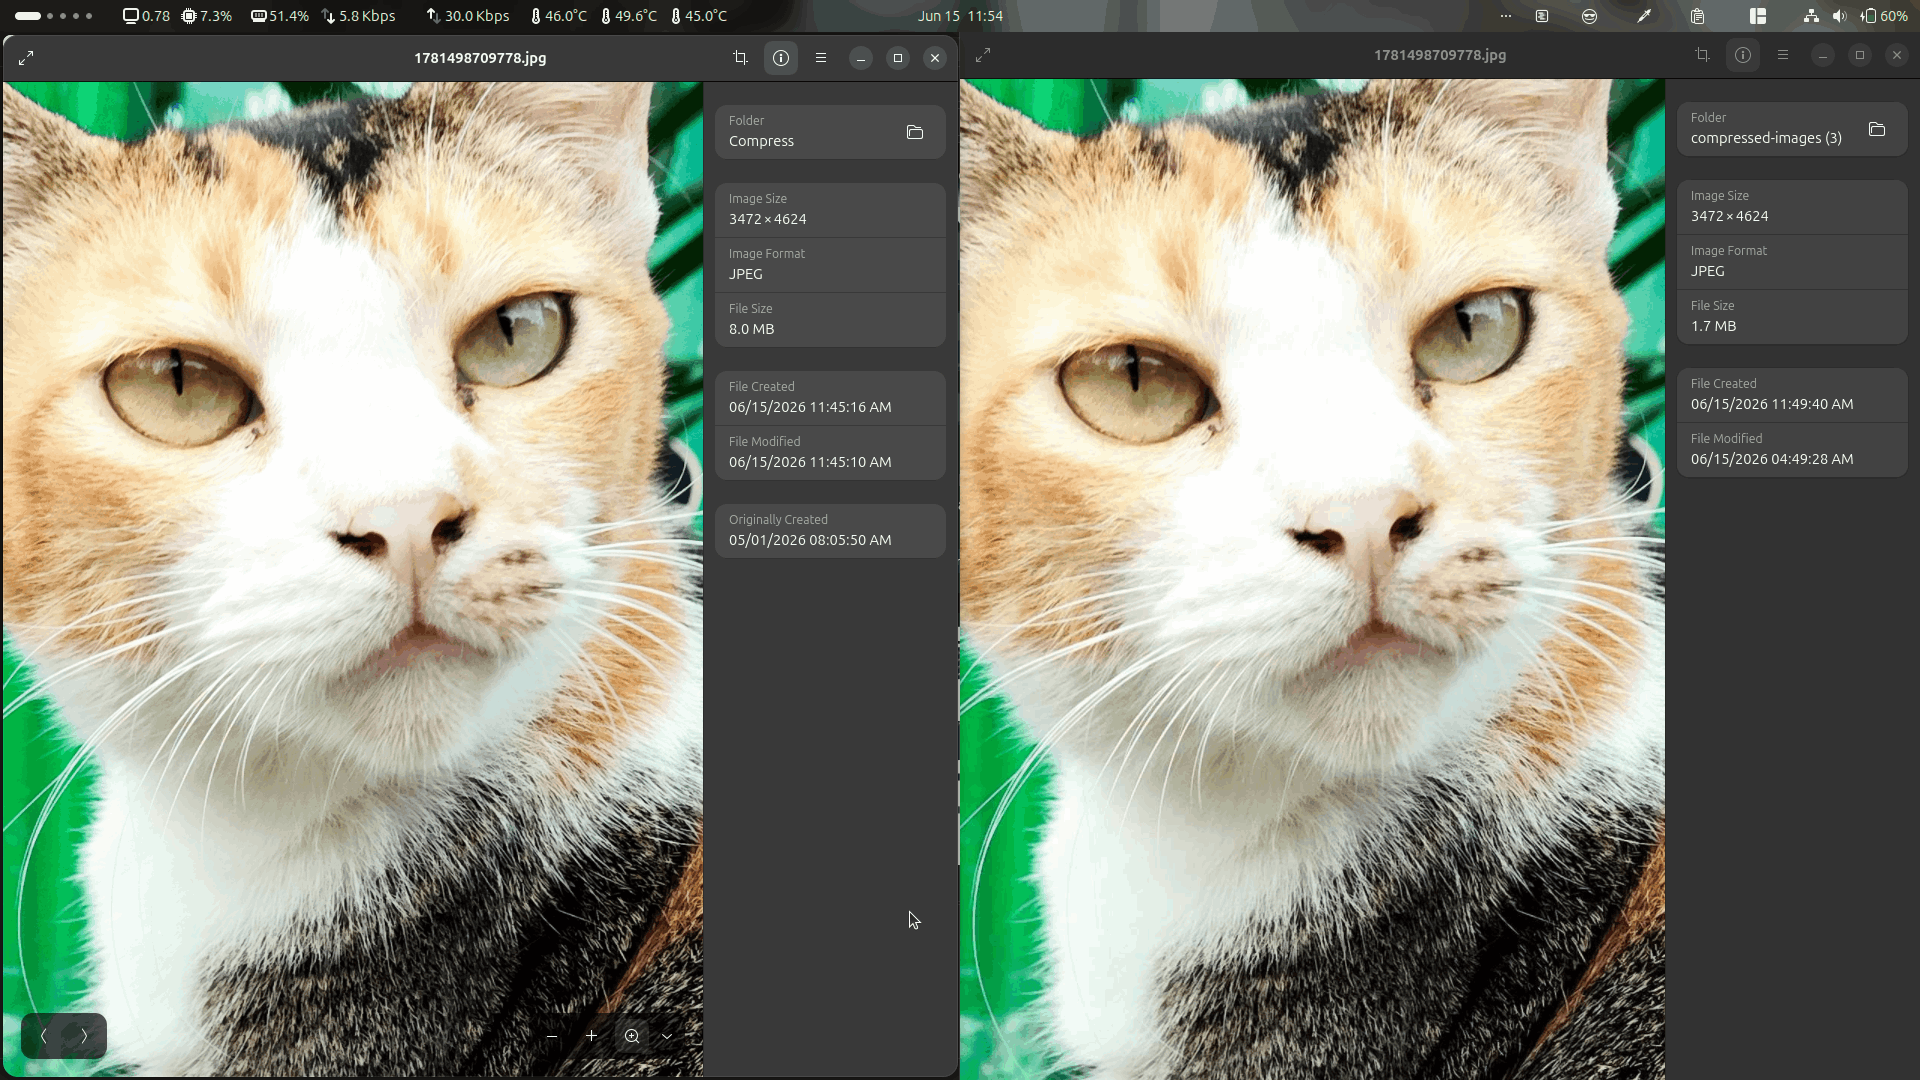Click Originally Created 05/01/2026 08:05:50 AM
Screen dimensions: 1920x1080
pyautogui.click(x=830, y=531)
